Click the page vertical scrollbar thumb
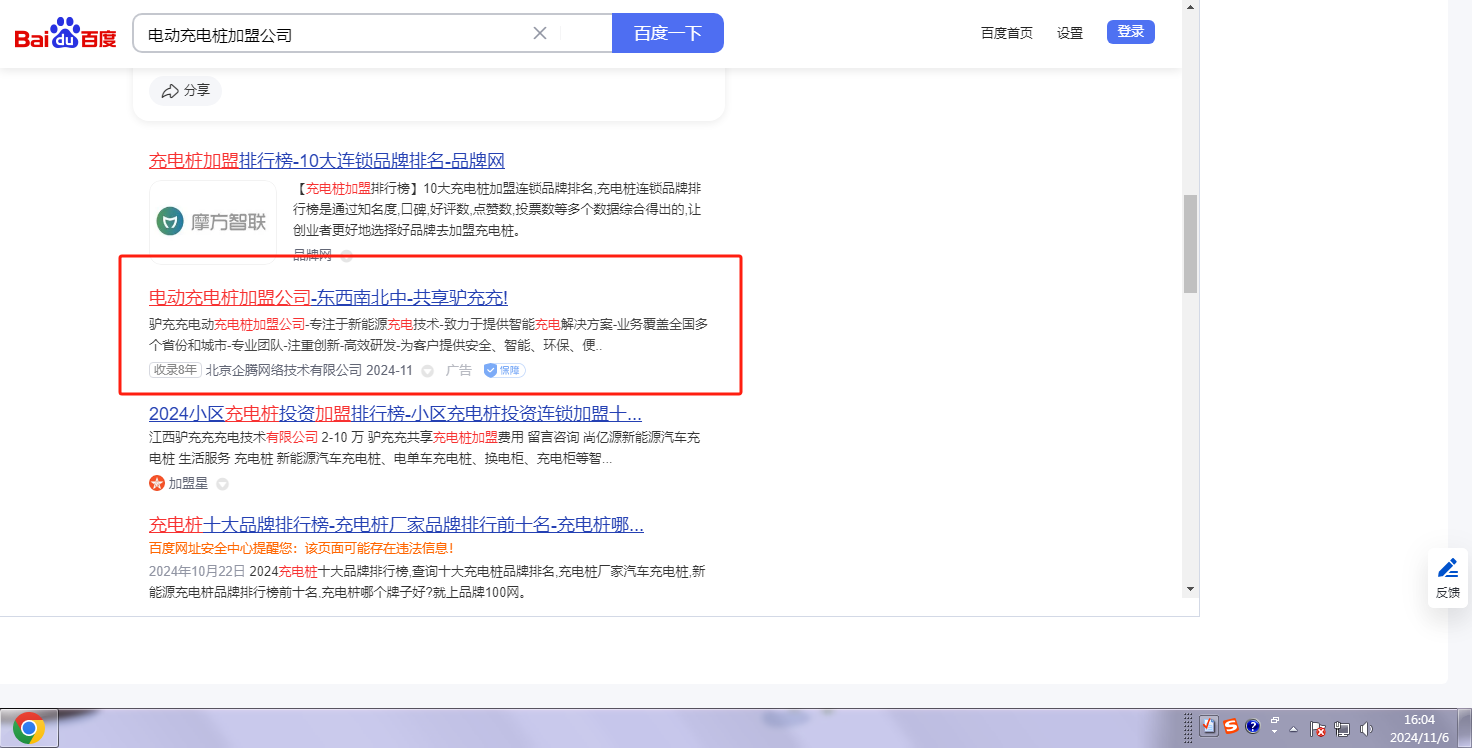The image size is (1472, 748). (1190, 243)
